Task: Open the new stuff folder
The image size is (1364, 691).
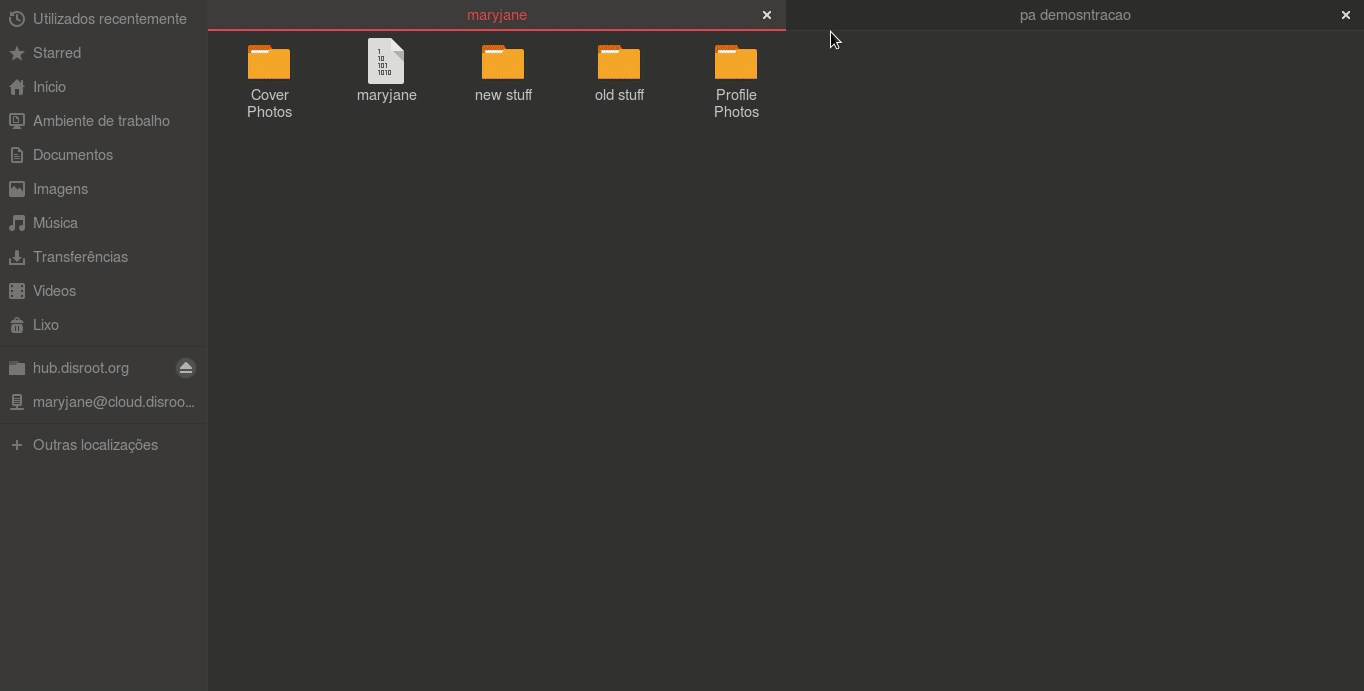Action: point(503,64)
